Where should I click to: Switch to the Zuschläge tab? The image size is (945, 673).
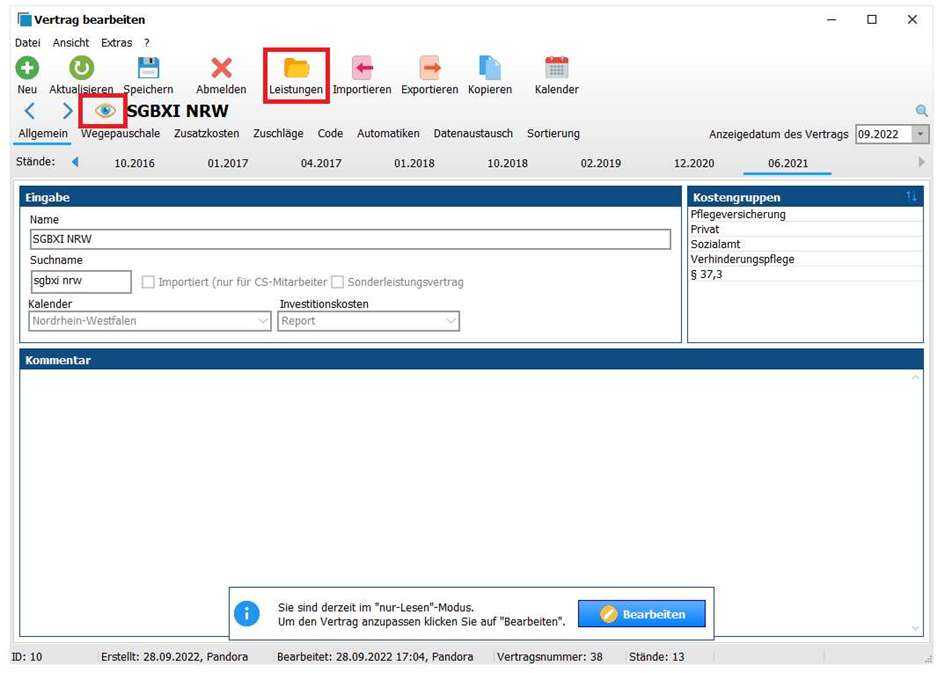(x=278, y=134)
